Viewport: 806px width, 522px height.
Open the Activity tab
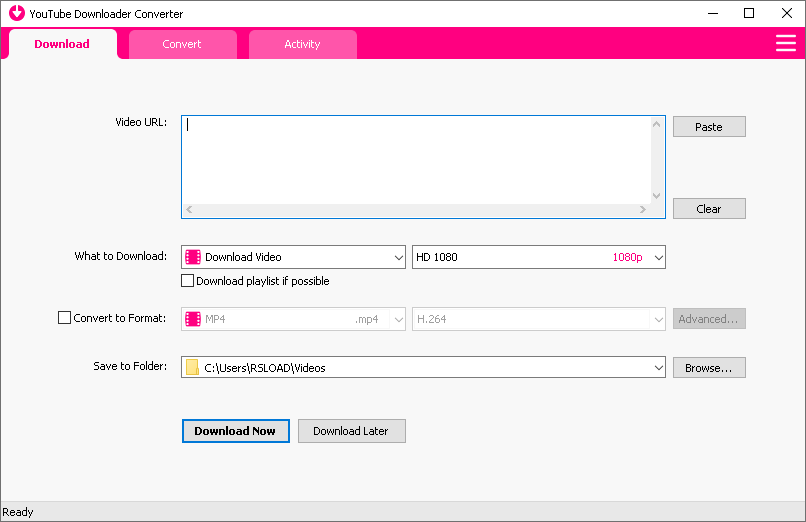[303, 44]
